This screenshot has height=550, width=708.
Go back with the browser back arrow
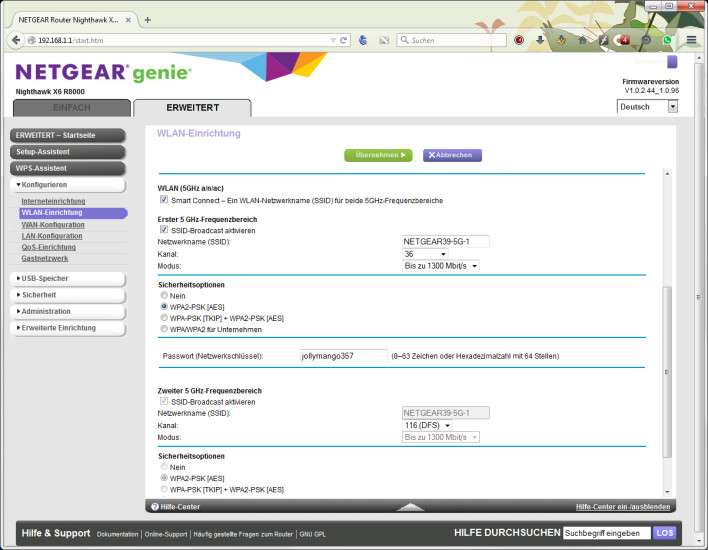click(x=16, y=40)
